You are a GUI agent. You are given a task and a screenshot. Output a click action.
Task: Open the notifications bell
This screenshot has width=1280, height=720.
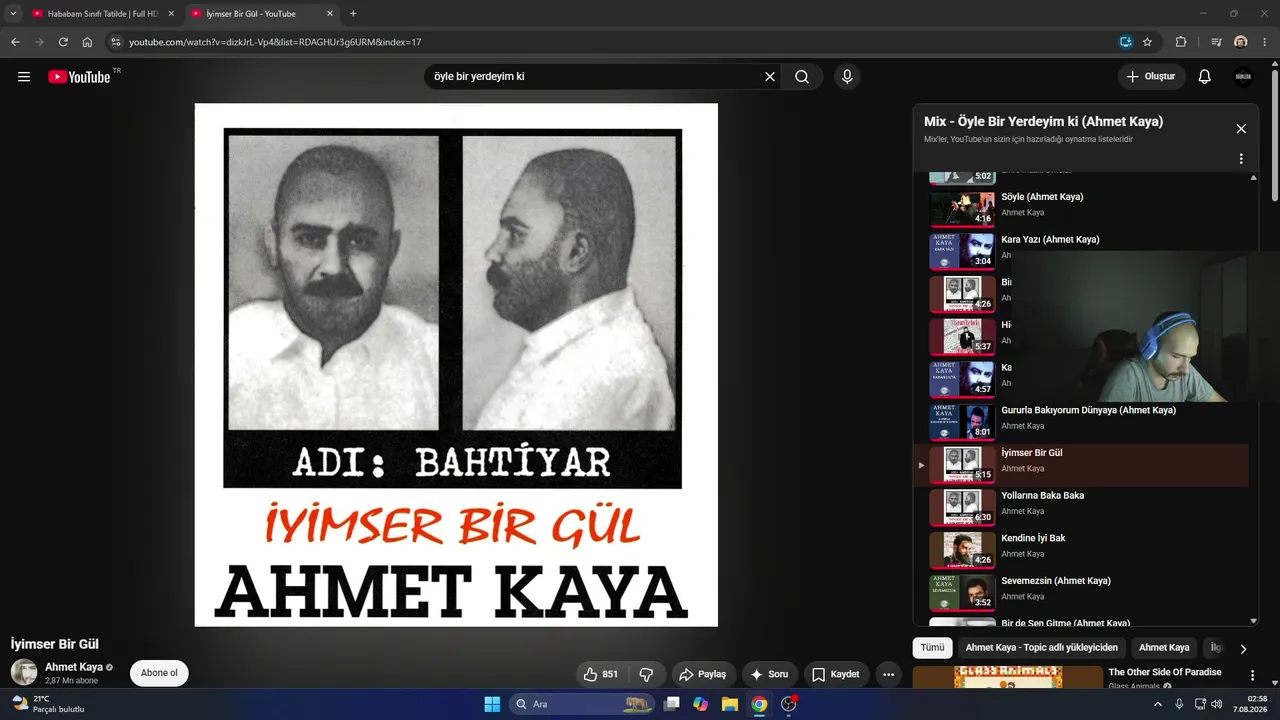click(1205, 77)
